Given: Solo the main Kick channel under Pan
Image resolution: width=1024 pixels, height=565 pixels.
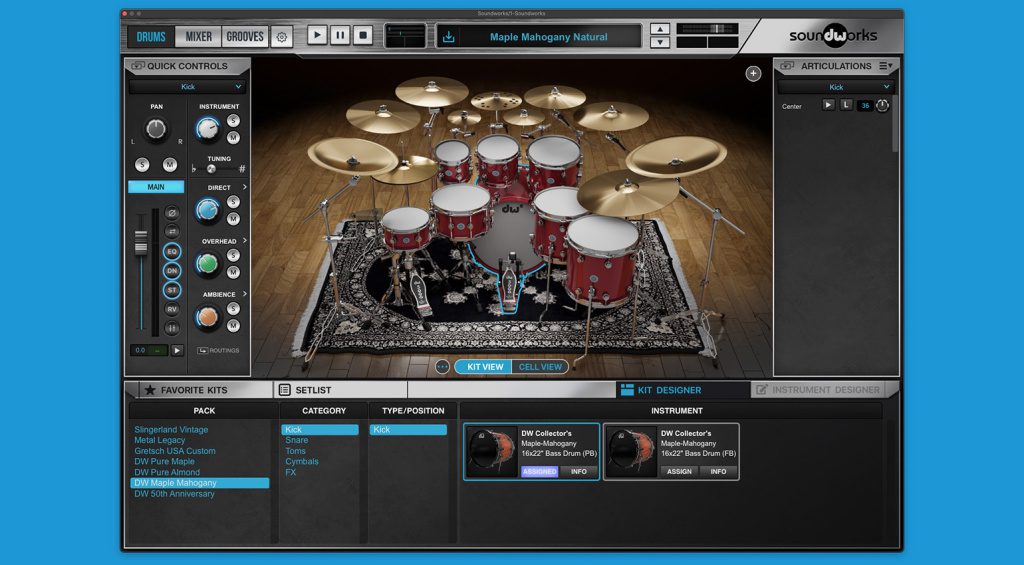Looking at the screenshot, I should click(142, 165).
